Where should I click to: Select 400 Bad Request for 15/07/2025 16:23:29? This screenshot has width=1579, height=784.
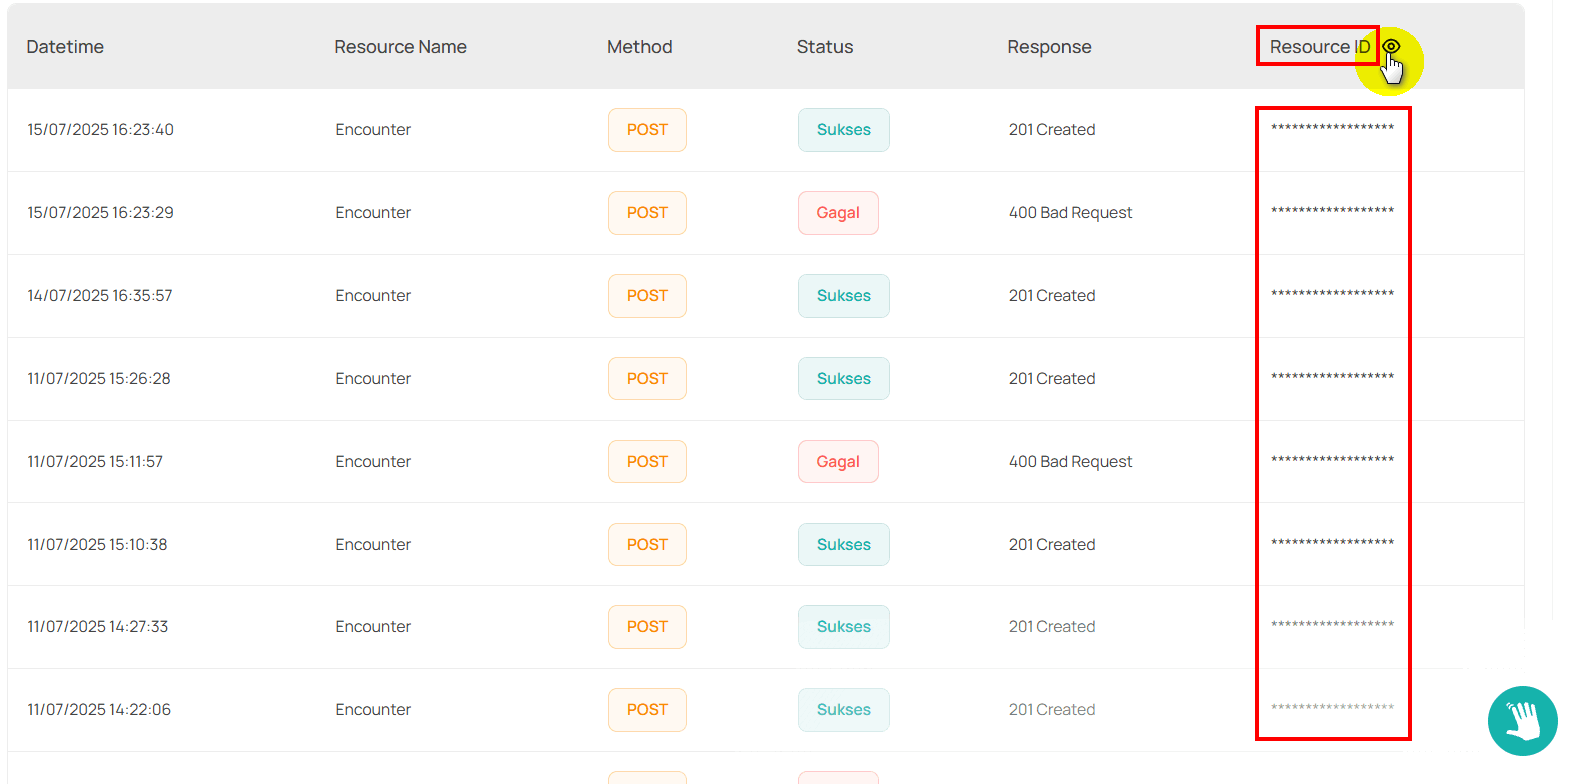(x=1070, y=213)
